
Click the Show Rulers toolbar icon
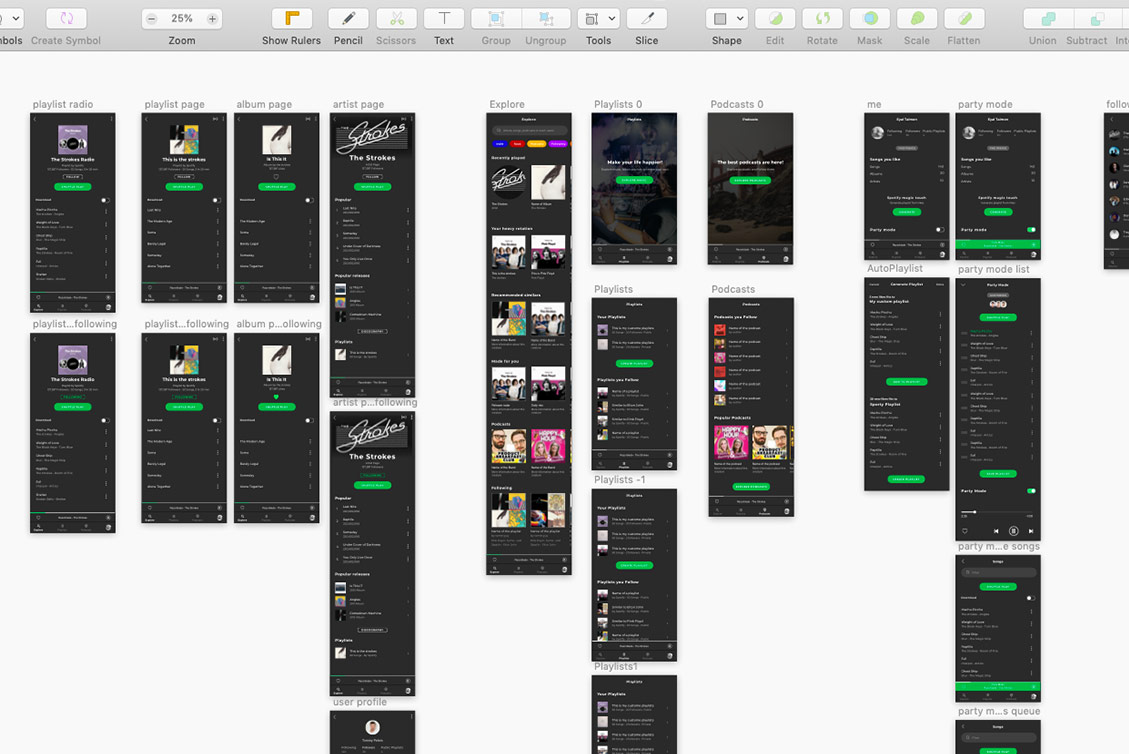click(x=291, y=19)
